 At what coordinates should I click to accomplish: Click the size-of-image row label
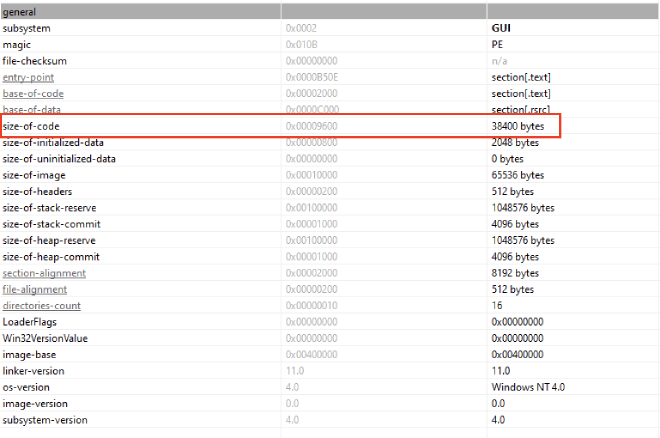pyautogui.click(x=35, y=175)
